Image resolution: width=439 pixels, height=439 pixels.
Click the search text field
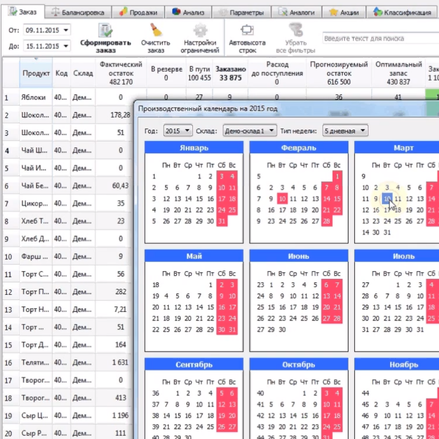coord(380,38)
